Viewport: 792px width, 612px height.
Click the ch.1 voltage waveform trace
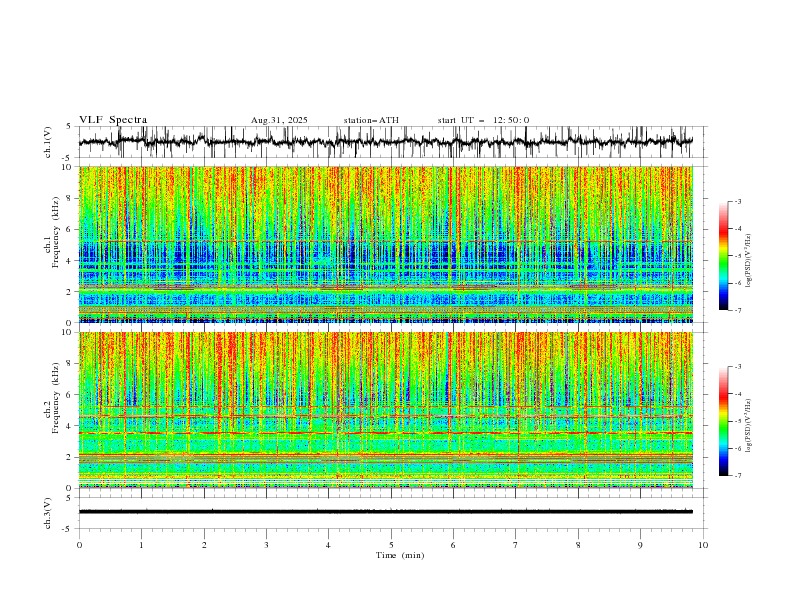click(x=386, y=142)
